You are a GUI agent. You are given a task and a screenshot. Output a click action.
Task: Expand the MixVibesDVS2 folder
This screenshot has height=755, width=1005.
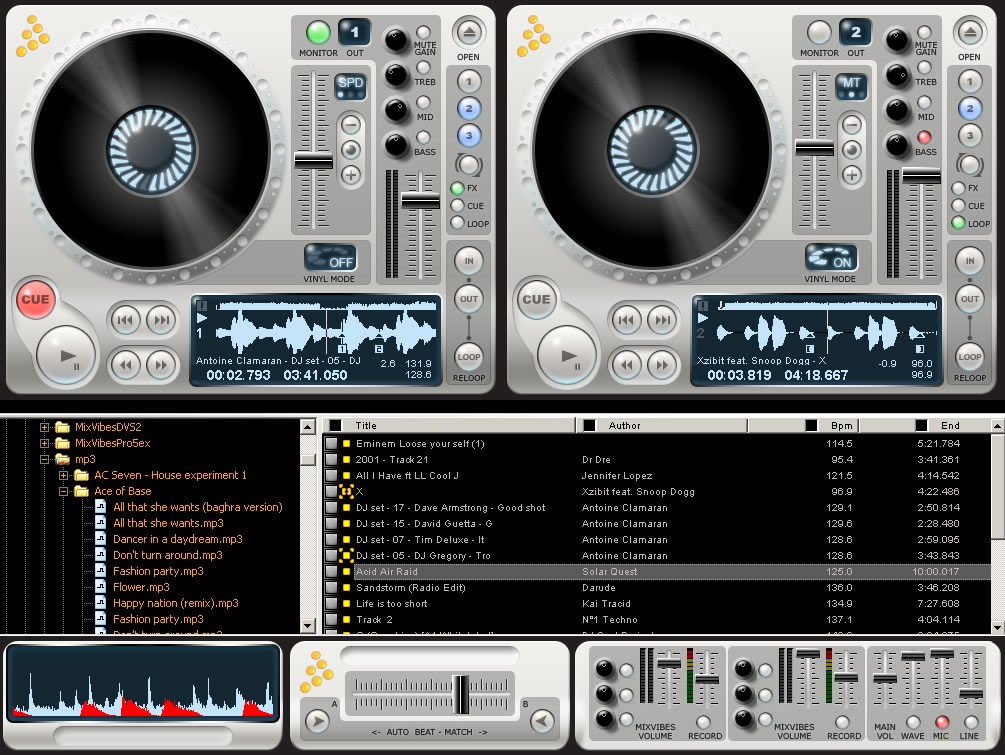pos(44,427)
